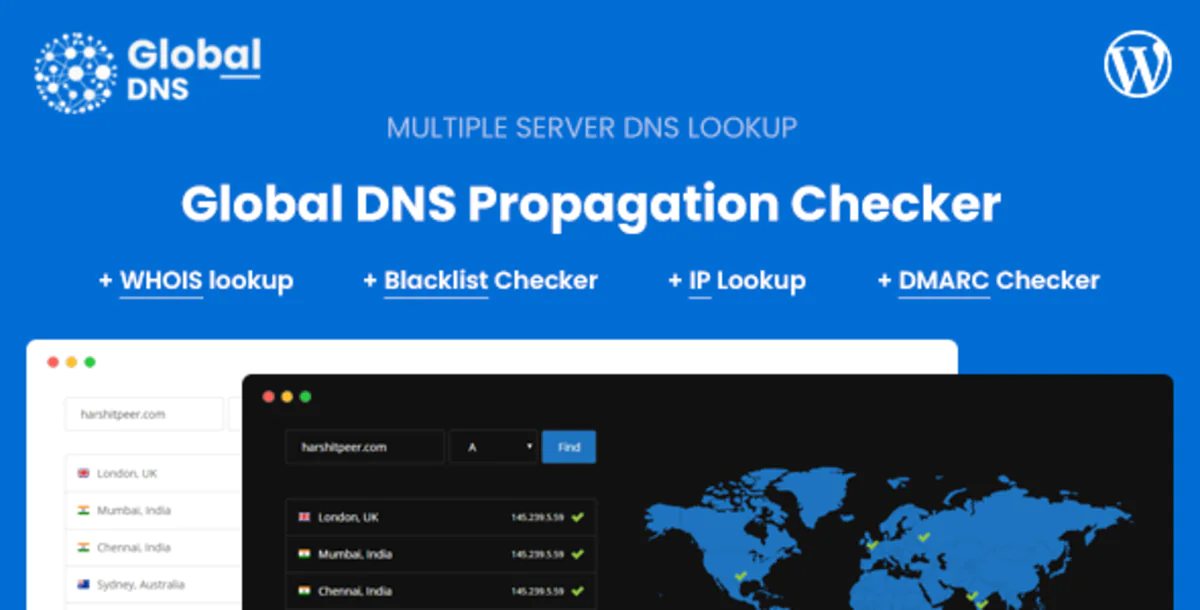Click the UK flag beside London in dark window
The width and height of the screenshot is (1200, 610).
tap(304, 517)
